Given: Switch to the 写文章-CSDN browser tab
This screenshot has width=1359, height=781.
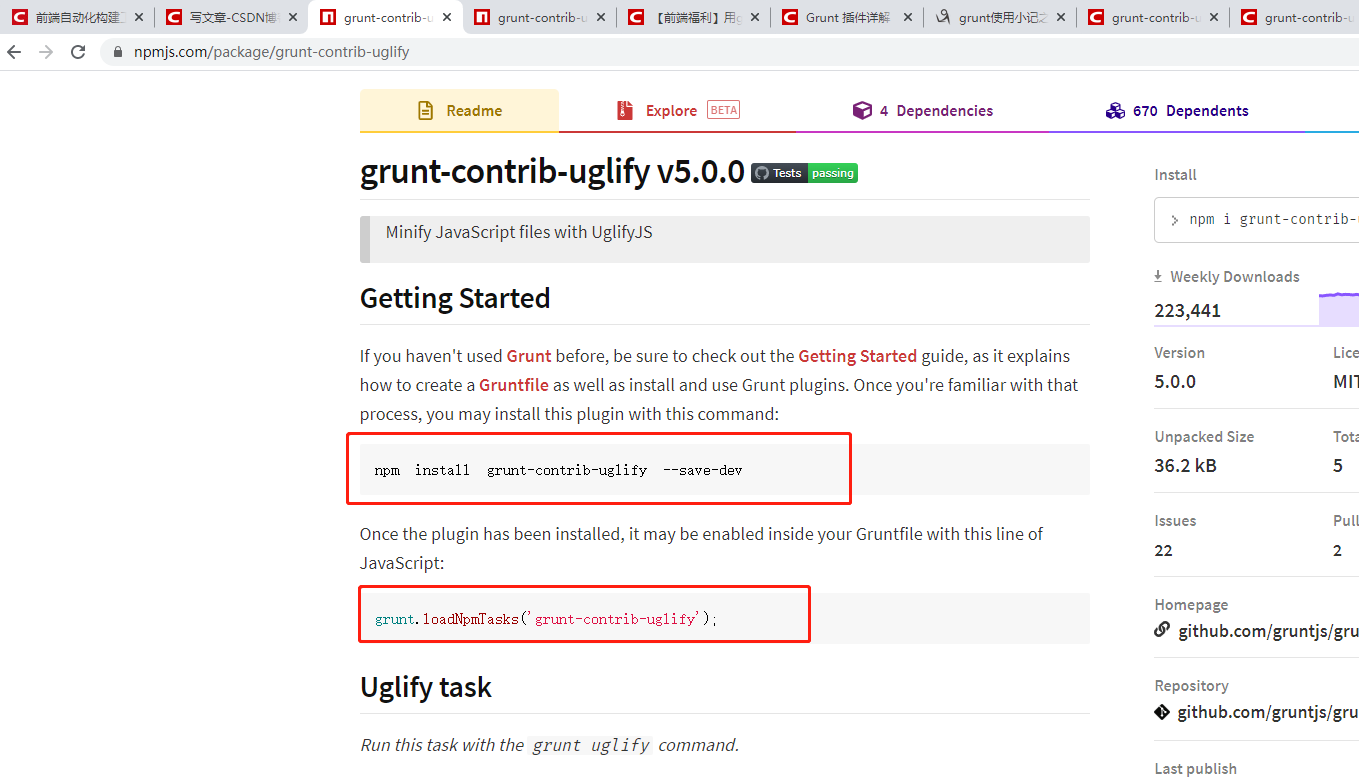Looking at the screenshot, I should pyautogui.click(x=233, y=17).
